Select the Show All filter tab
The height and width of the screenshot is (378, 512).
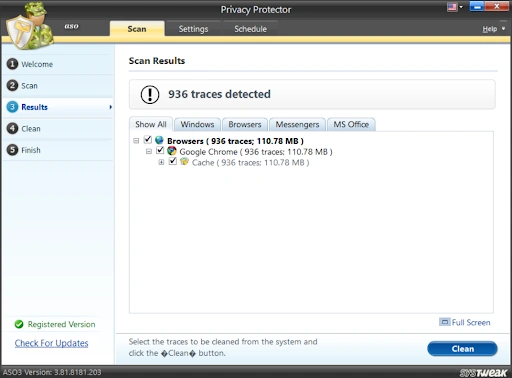151,124
